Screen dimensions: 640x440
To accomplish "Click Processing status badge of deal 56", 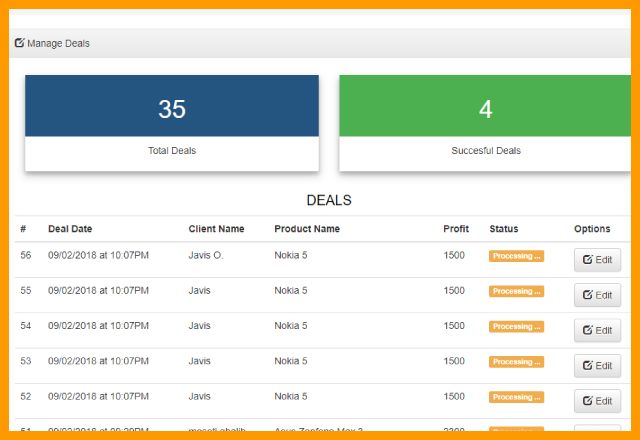I will click(x=516, y=256).
